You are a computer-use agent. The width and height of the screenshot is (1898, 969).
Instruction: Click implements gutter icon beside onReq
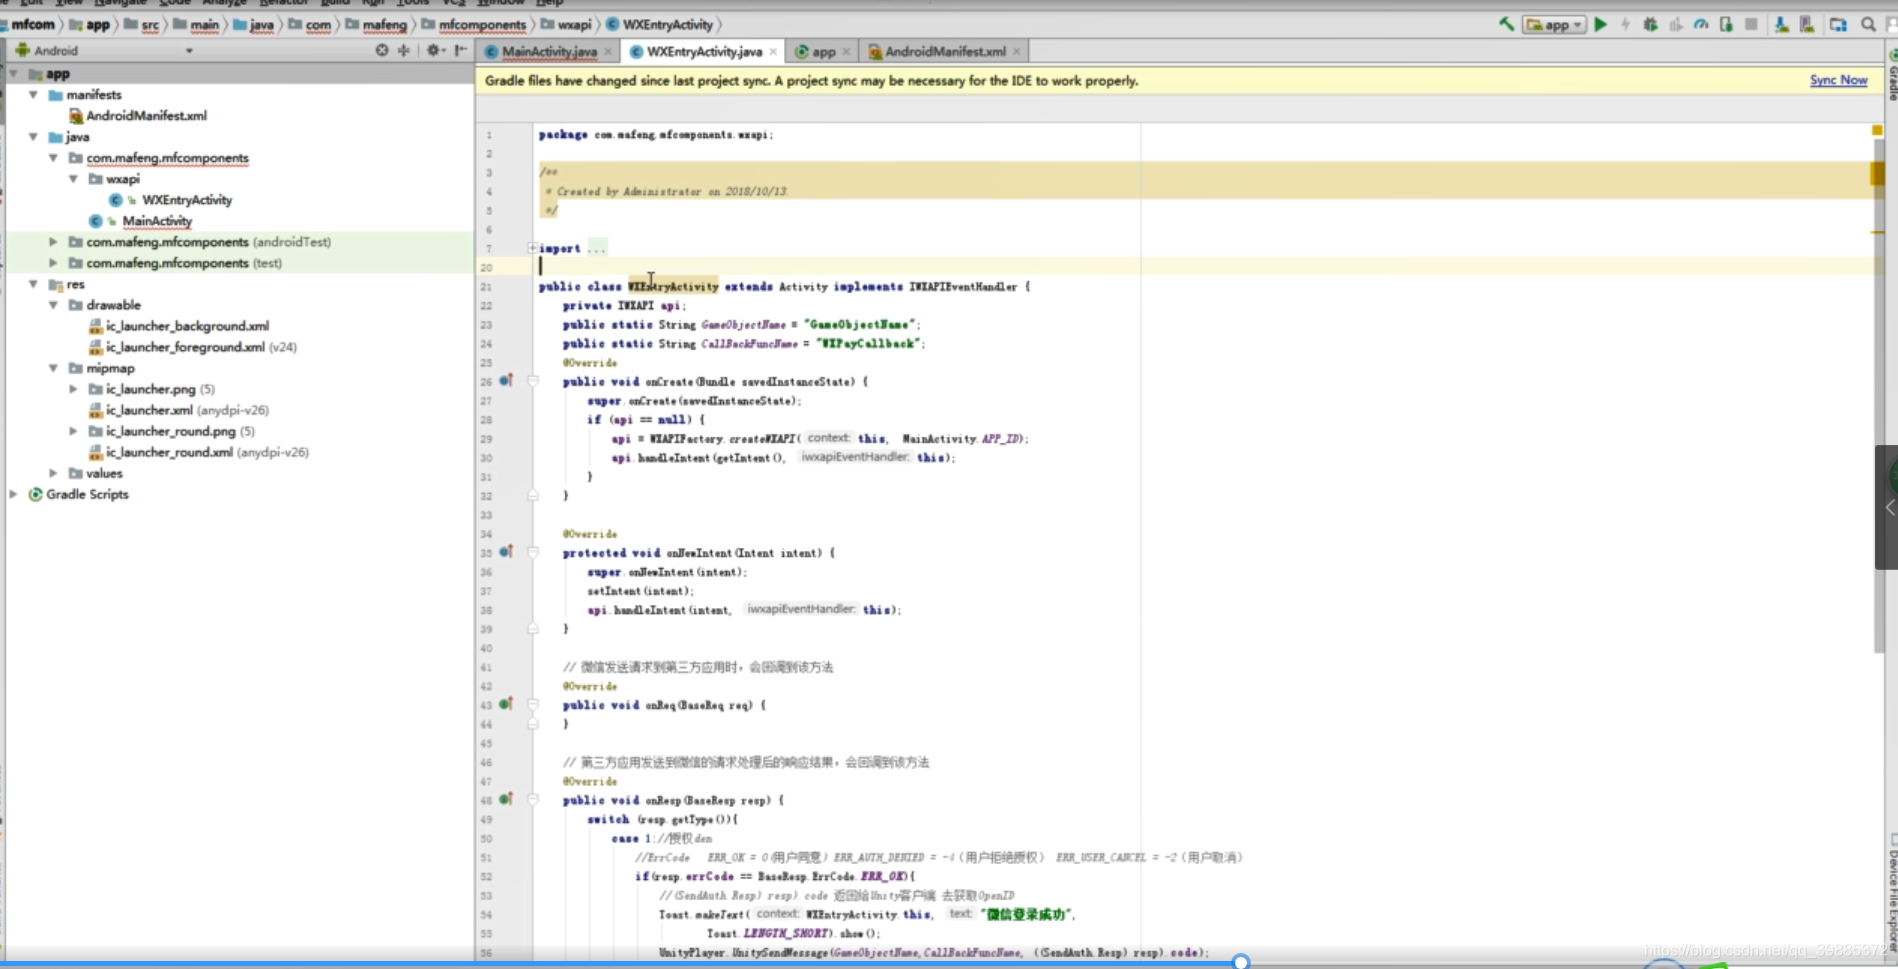[x=506, y=704]
